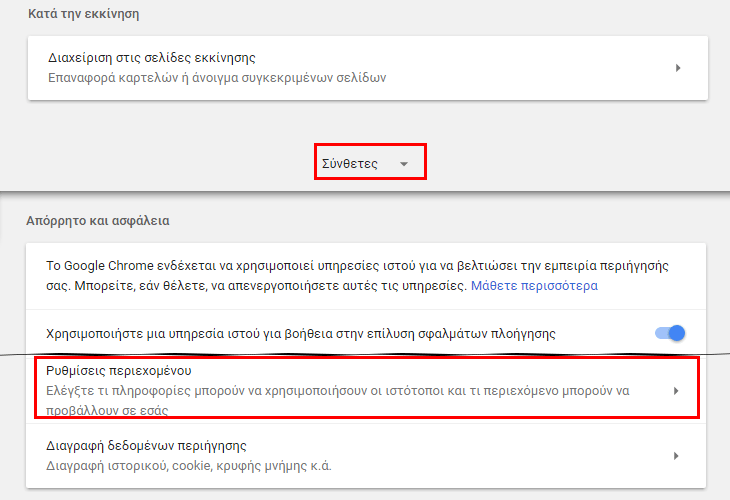Click the arrow icon beside Ρυθμίσεις περιεχομένου
Screen dimensions: 730x500
pos(676,390)
